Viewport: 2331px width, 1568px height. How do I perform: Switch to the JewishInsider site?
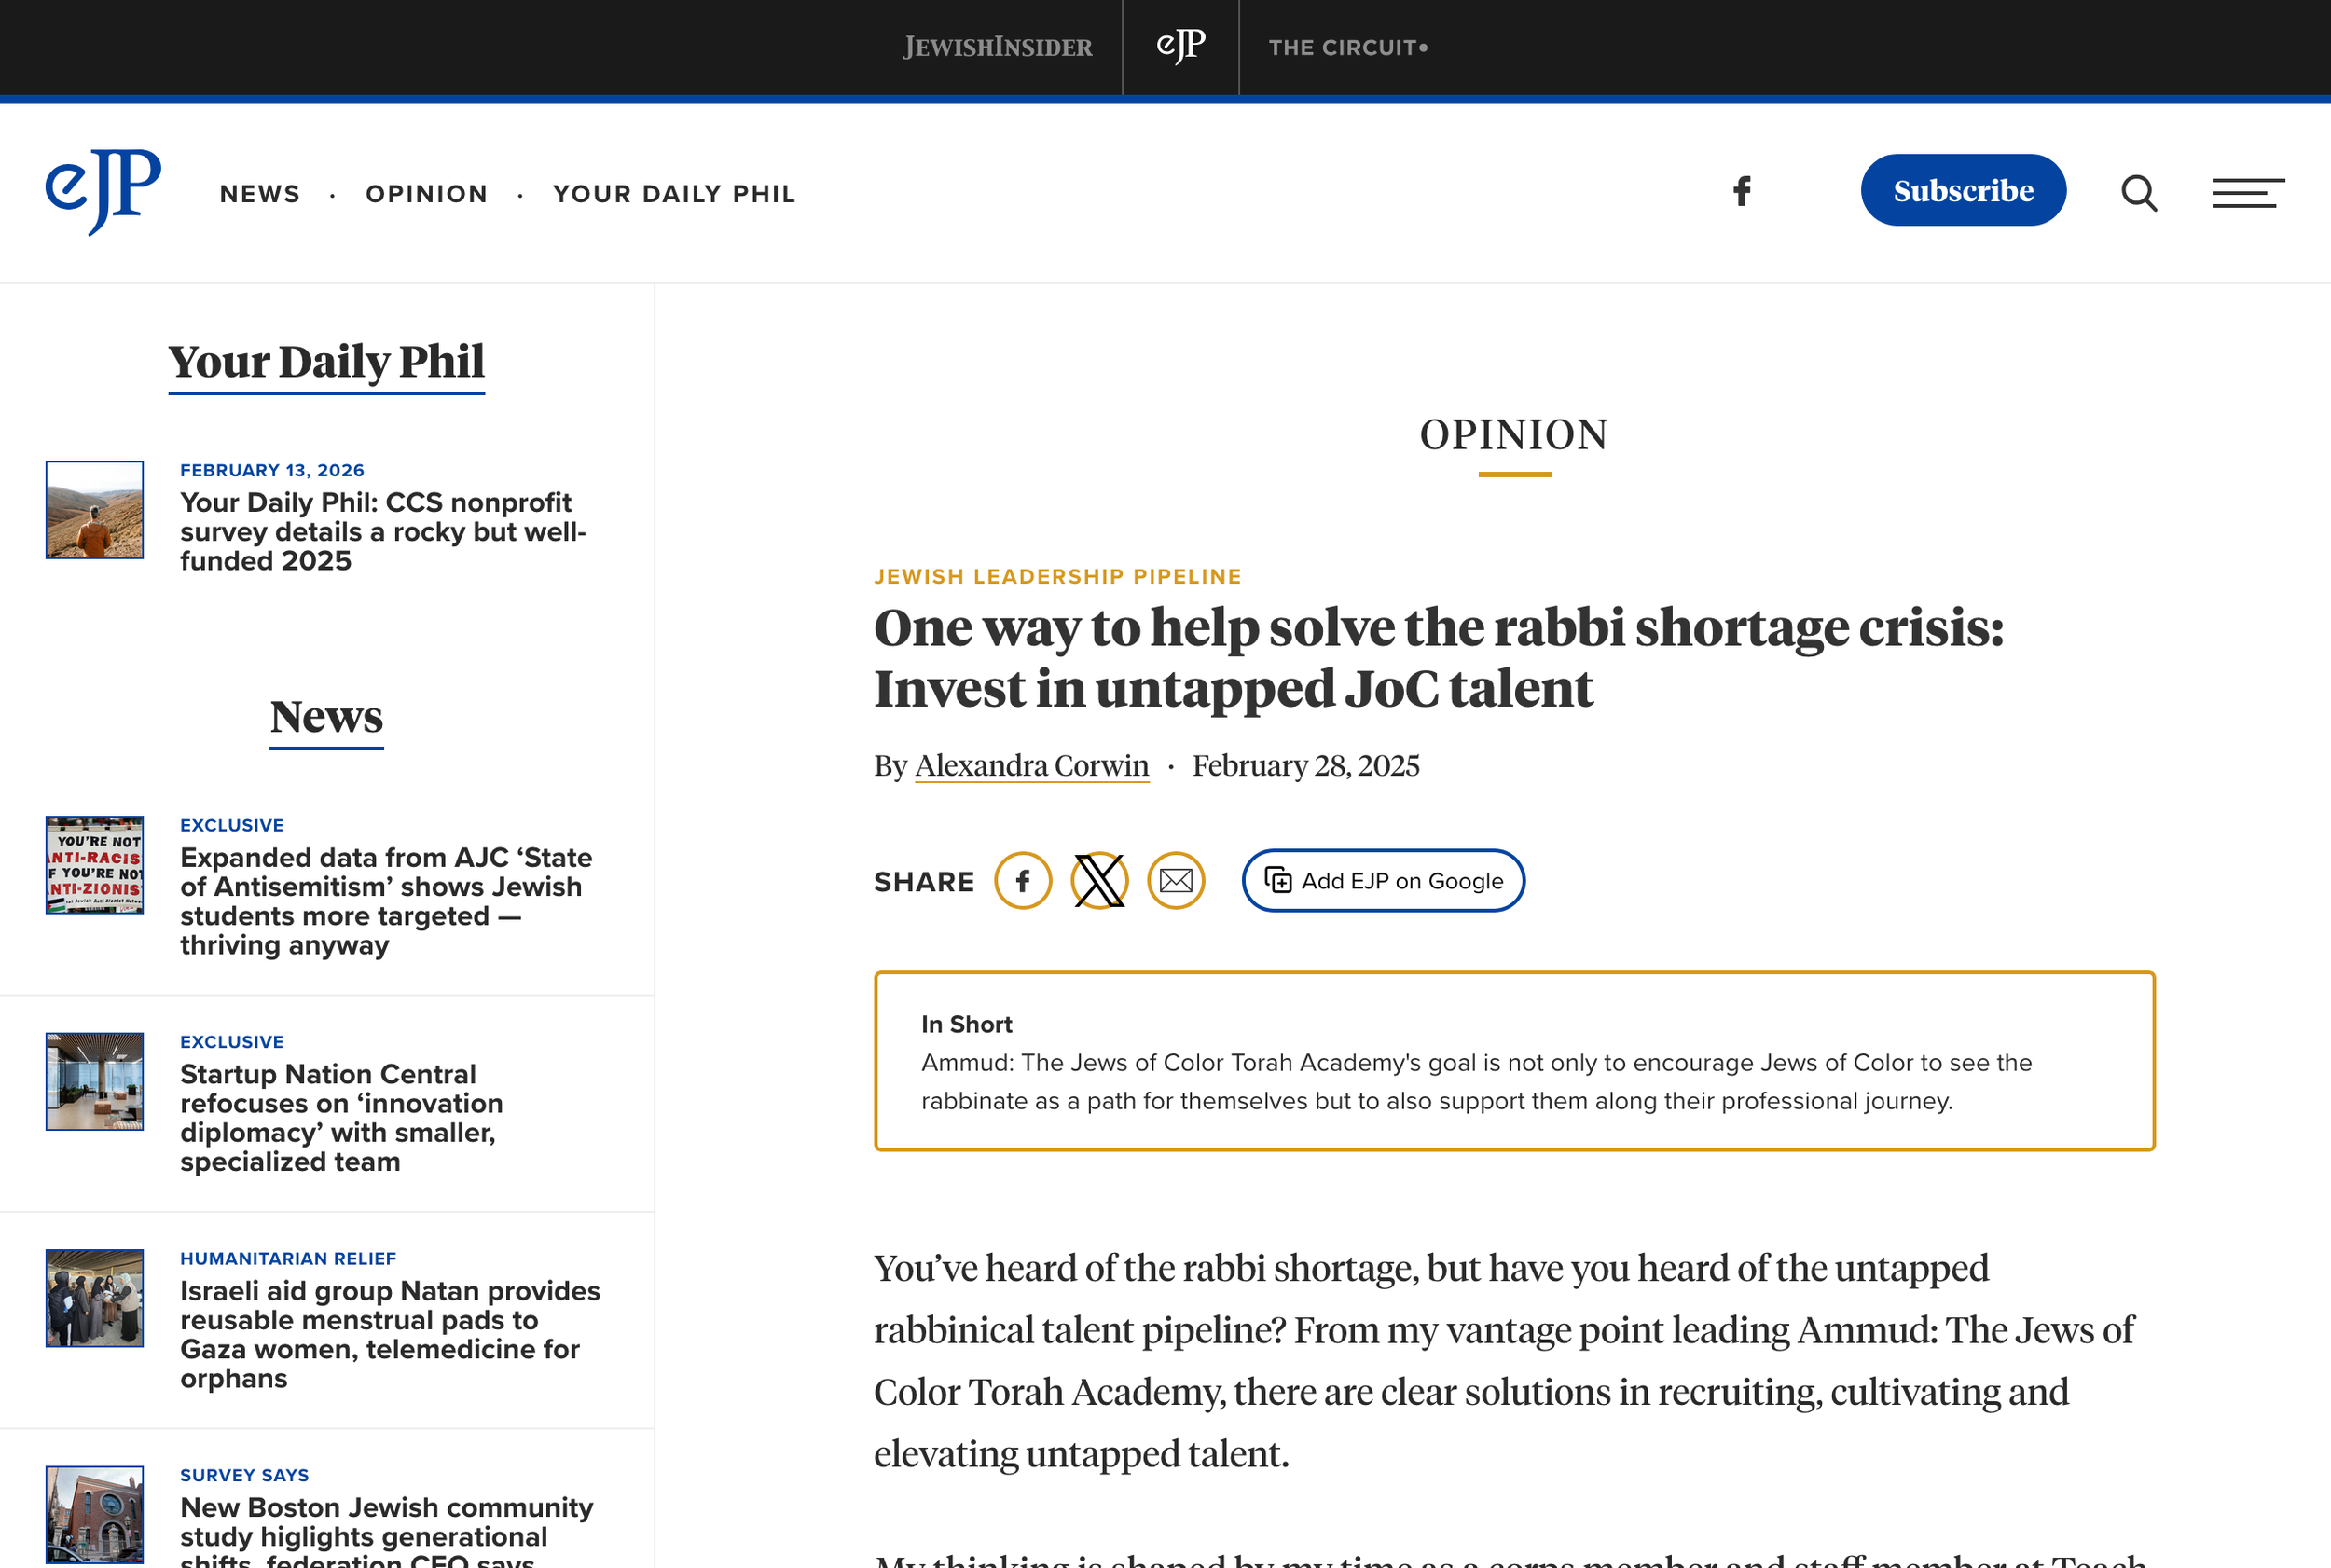click(x=996, y=46)
